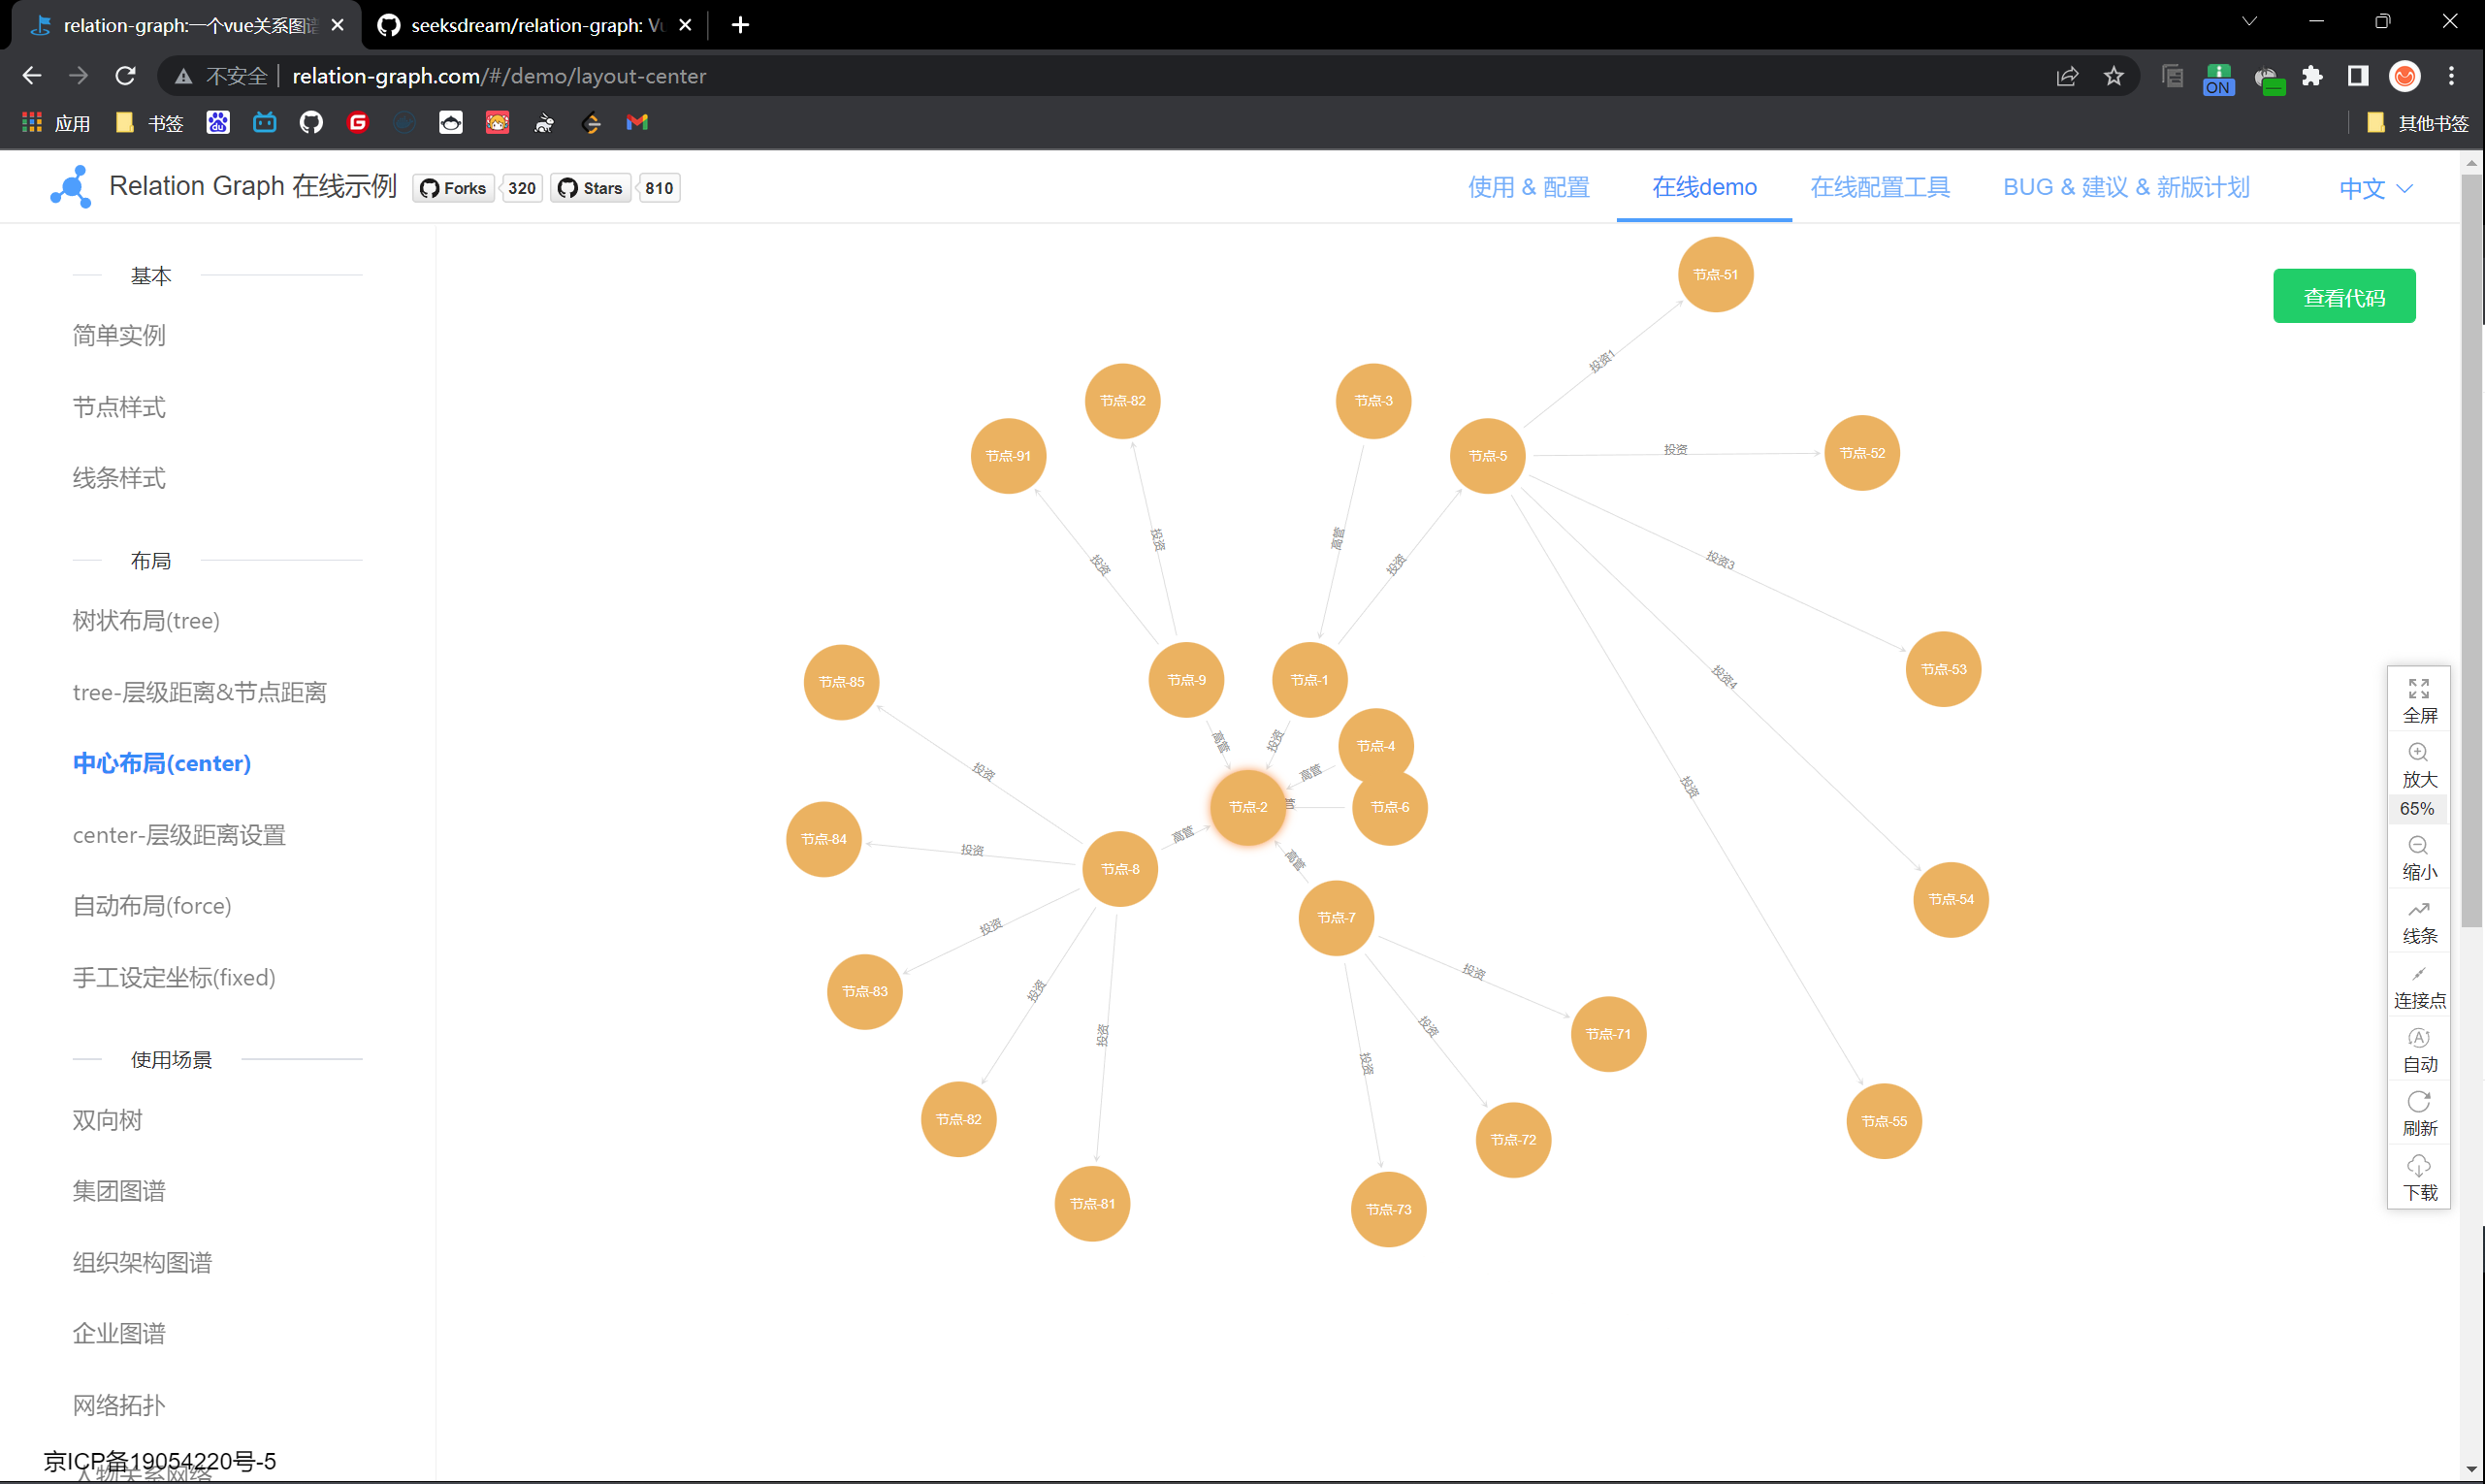
Task: Open the 使用 & 配置 tab
Action: [1528, 187]
